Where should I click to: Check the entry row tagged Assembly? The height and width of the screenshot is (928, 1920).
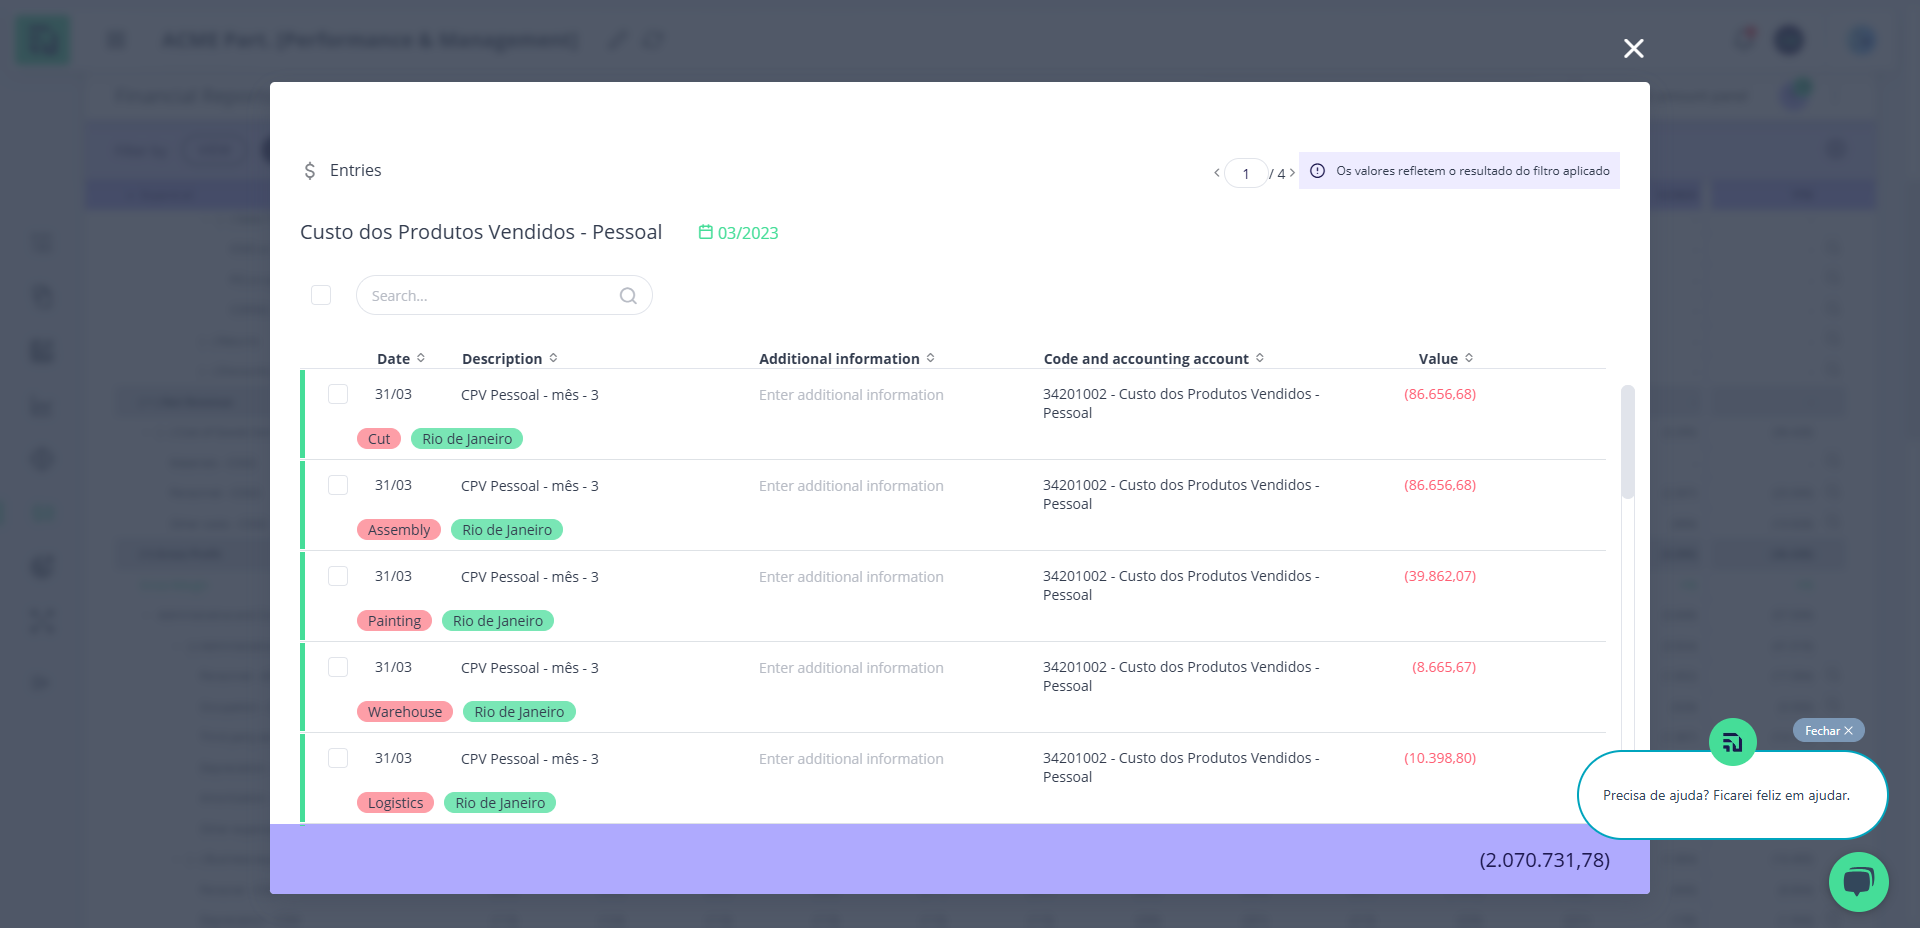338,485
